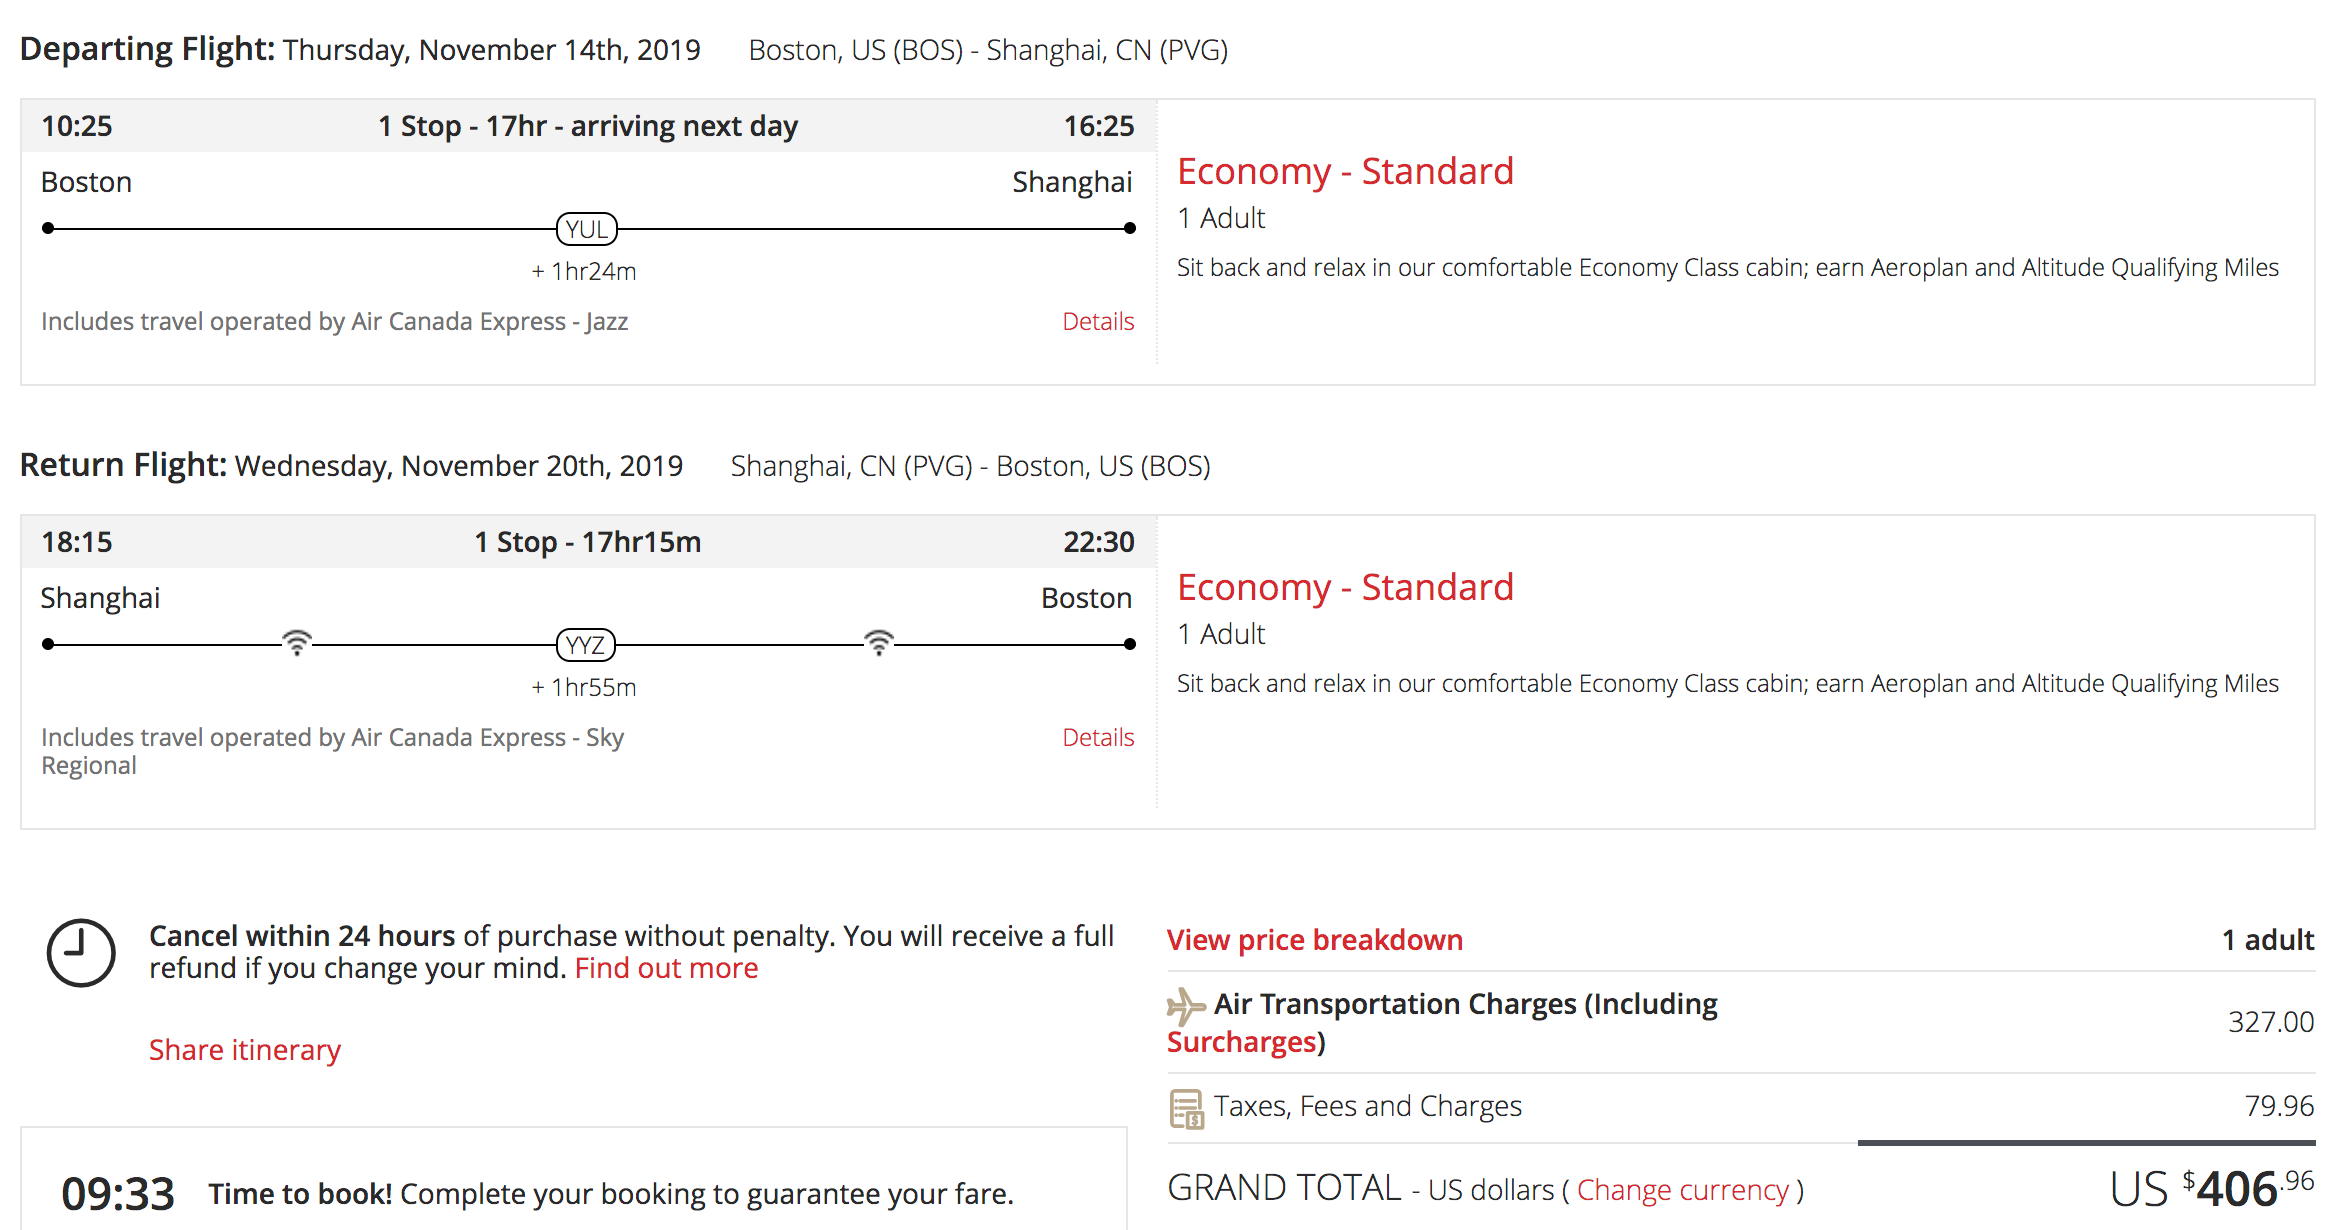This screenshot has width=2334, height=1230.
Task: Expand View price breakdown
Action: pyautogui.click(x=1314, y=940)
